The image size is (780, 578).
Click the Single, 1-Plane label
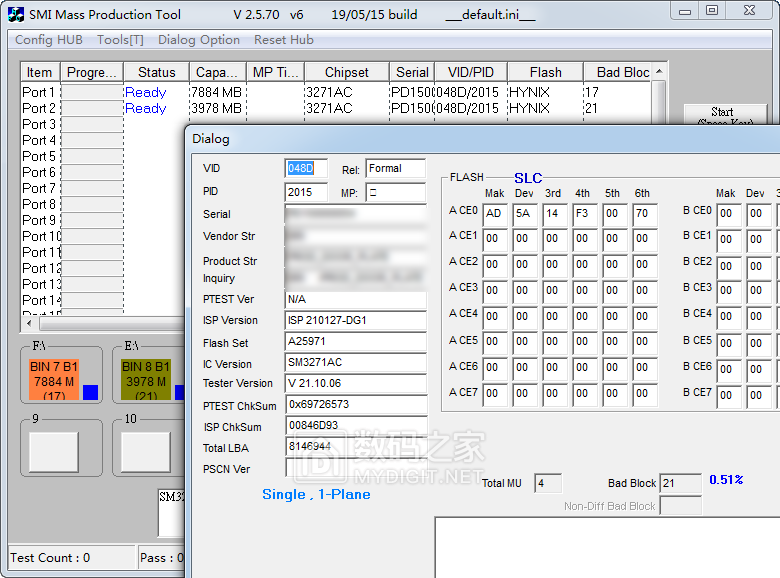(x=316, y=494)
